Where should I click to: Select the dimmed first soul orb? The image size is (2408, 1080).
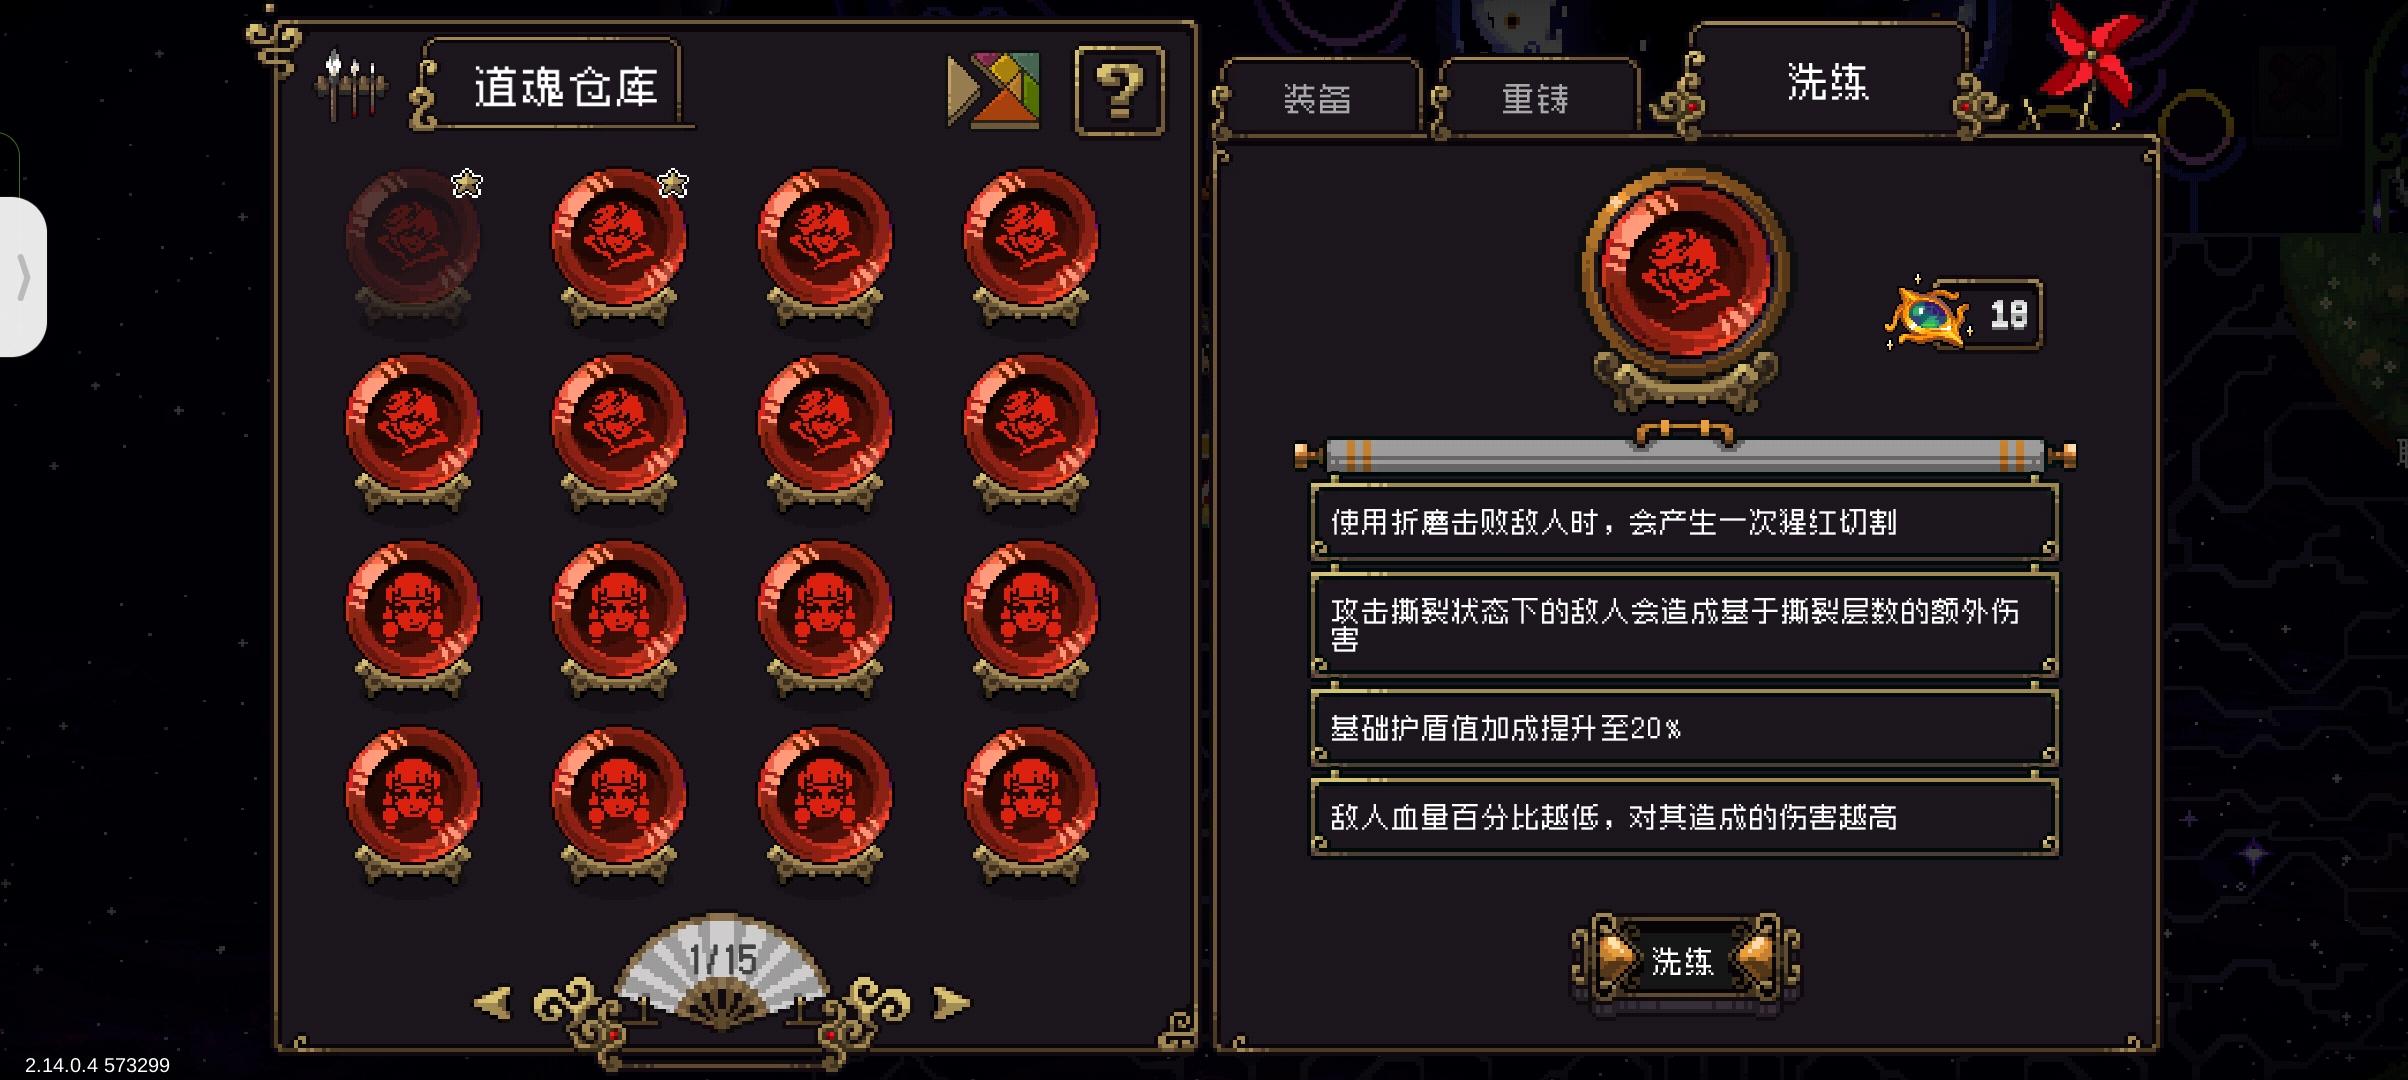click(x=412, y=246)
